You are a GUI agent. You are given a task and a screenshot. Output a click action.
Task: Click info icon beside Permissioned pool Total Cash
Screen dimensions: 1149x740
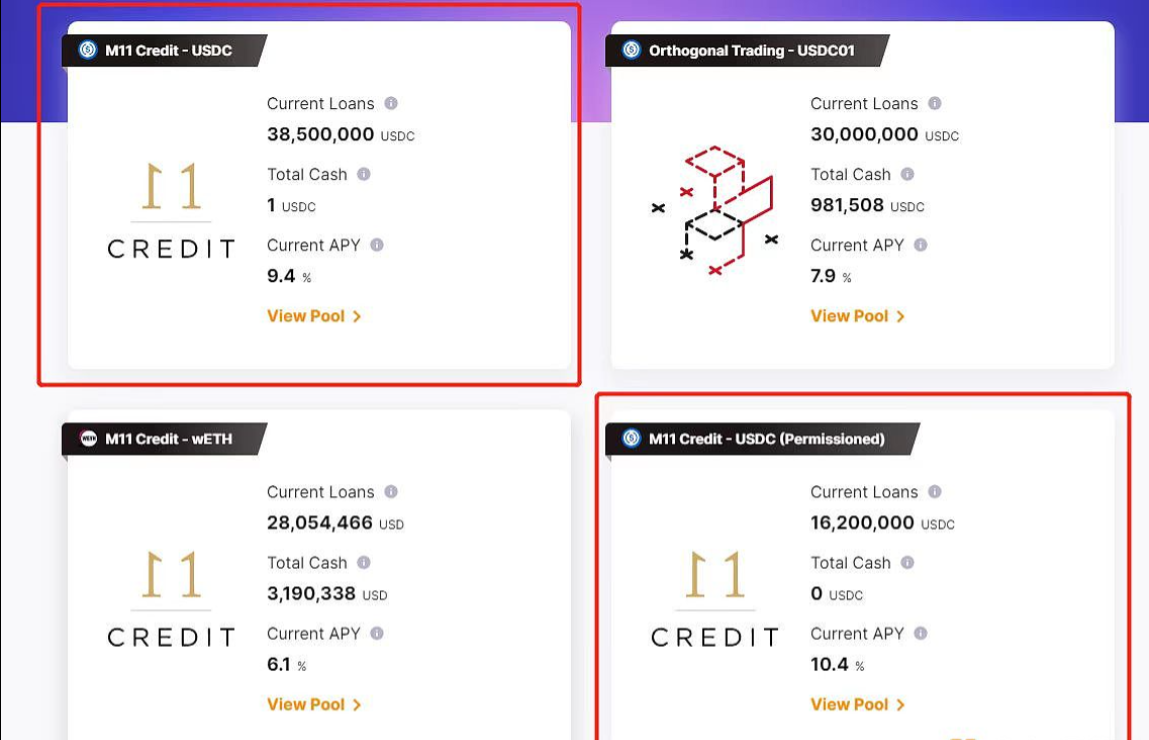tap(908, 563)
